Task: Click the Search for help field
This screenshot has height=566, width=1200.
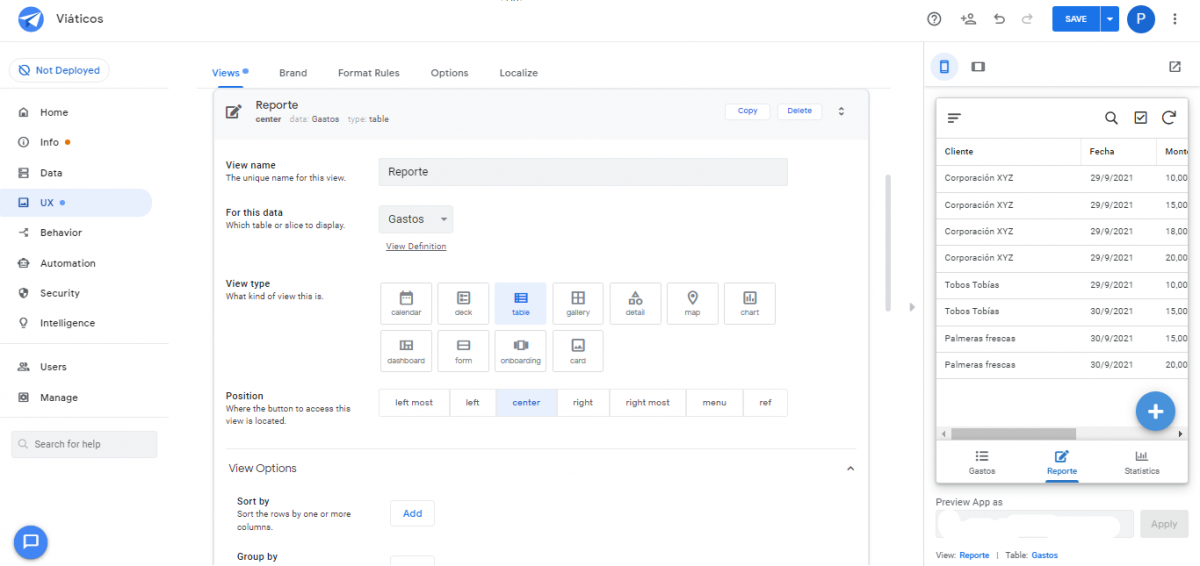Action: pos(84,444)
